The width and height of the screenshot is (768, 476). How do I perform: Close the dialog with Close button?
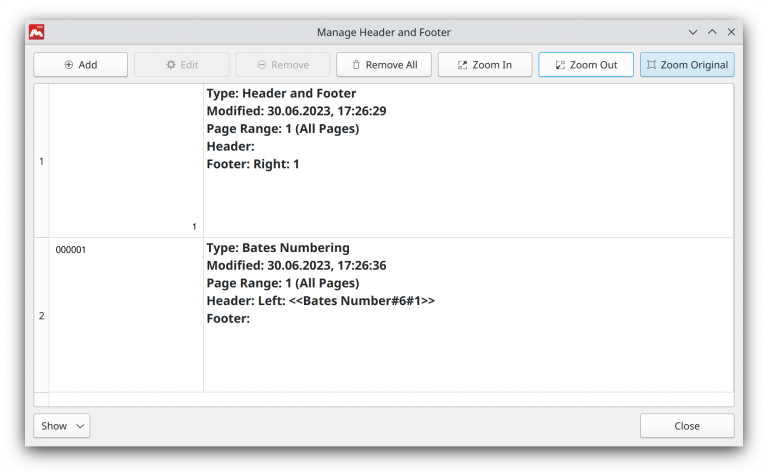(687, 426)
